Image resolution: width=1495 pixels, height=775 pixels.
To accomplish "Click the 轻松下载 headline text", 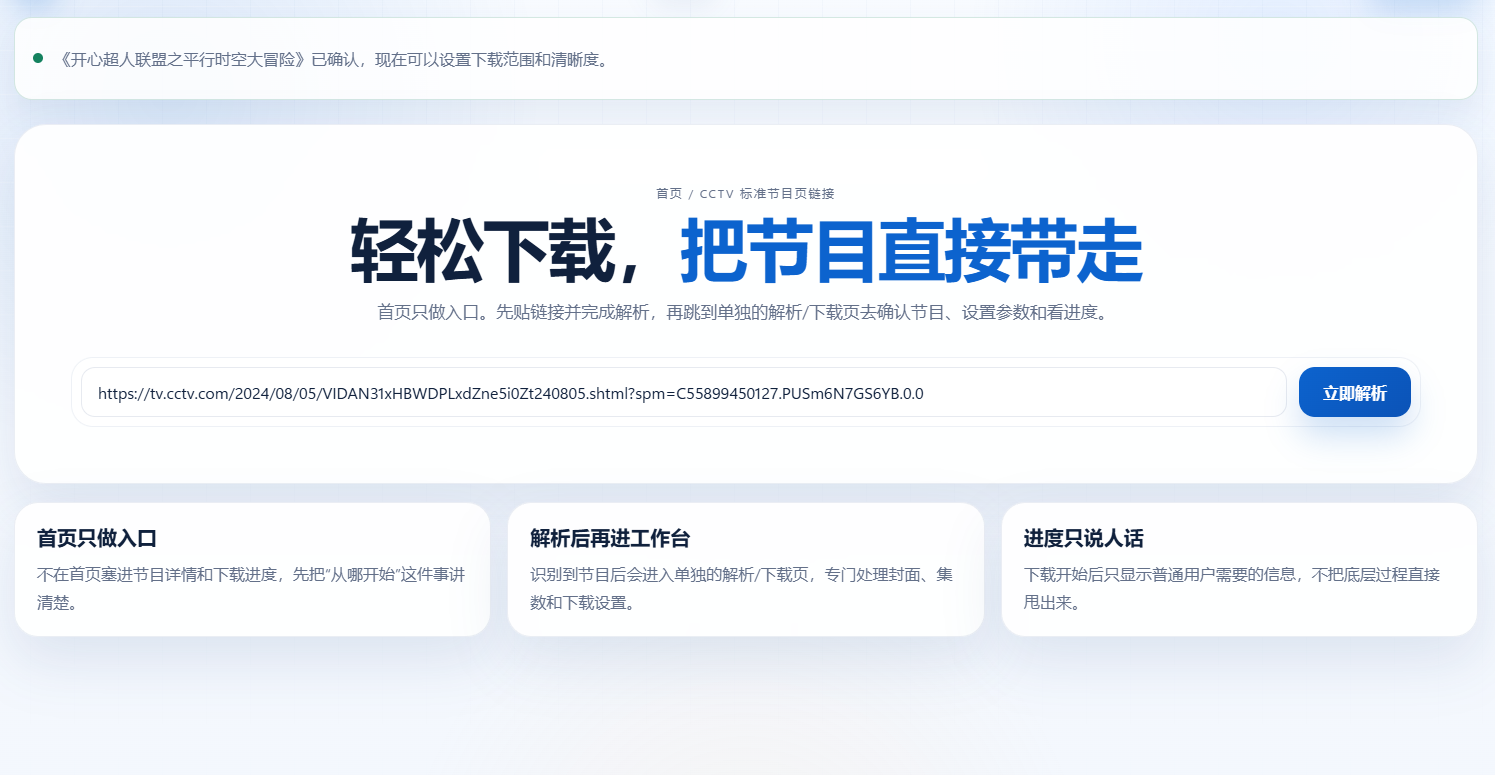I will 494,252.
